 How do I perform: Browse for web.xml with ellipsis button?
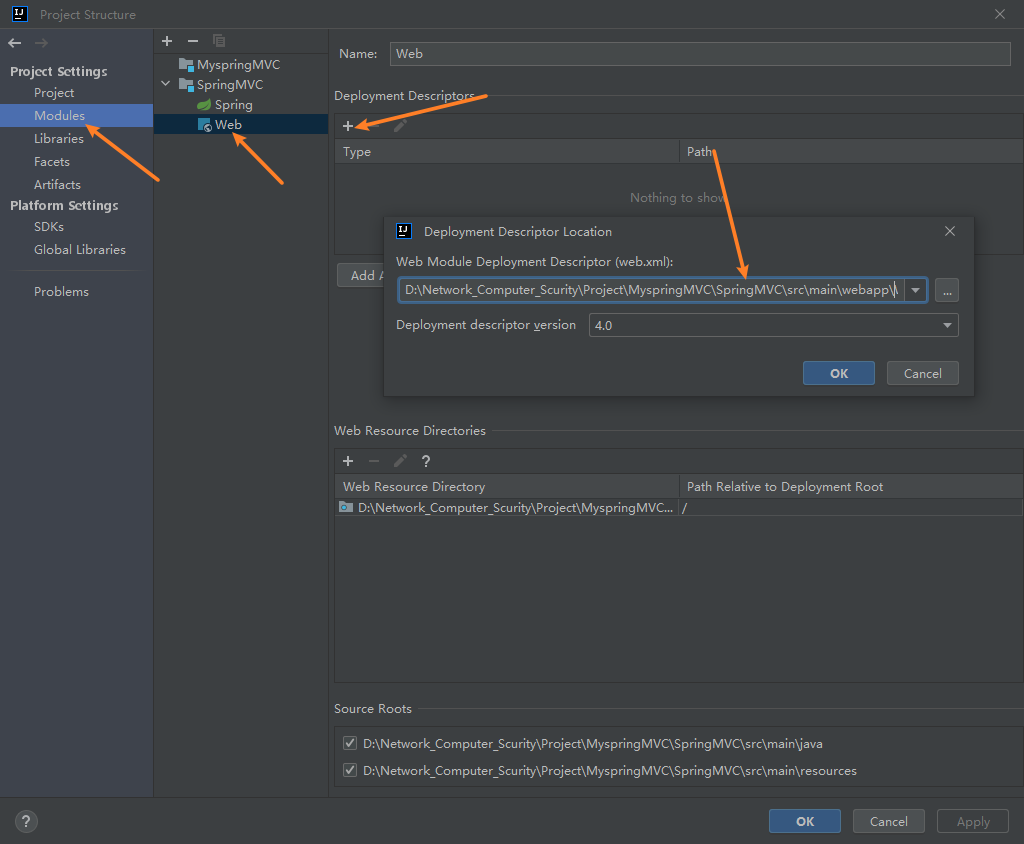tap(947, 290)
